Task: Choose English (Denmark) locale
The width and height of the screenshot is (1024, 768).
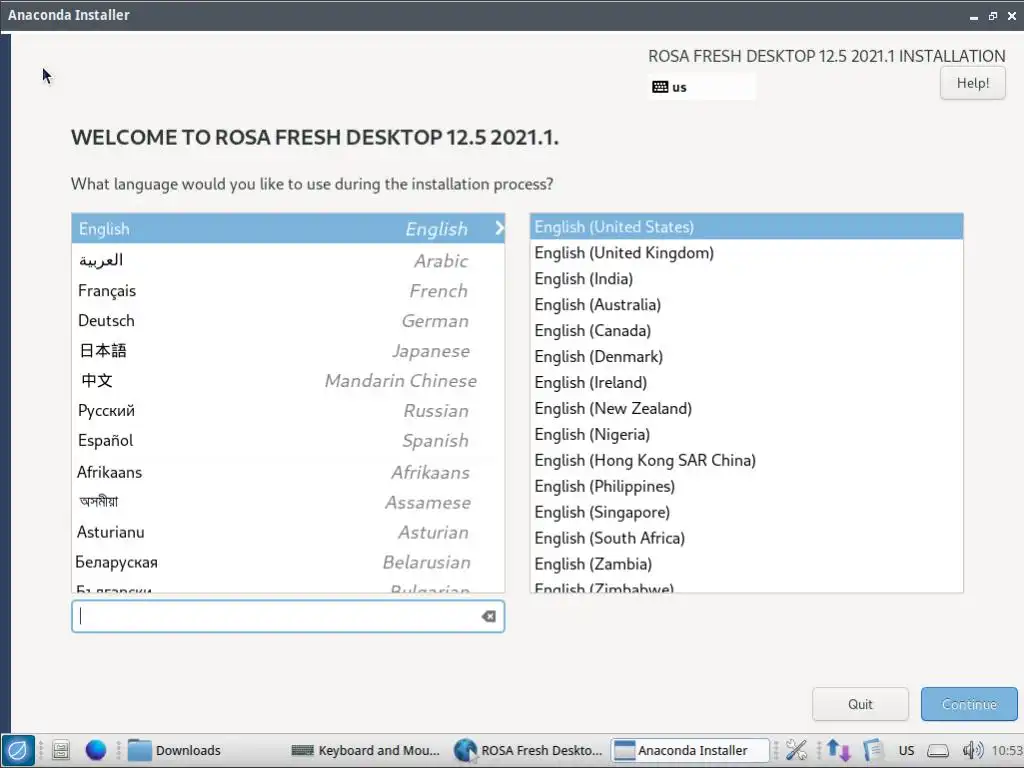Action: tap(746, 357)
